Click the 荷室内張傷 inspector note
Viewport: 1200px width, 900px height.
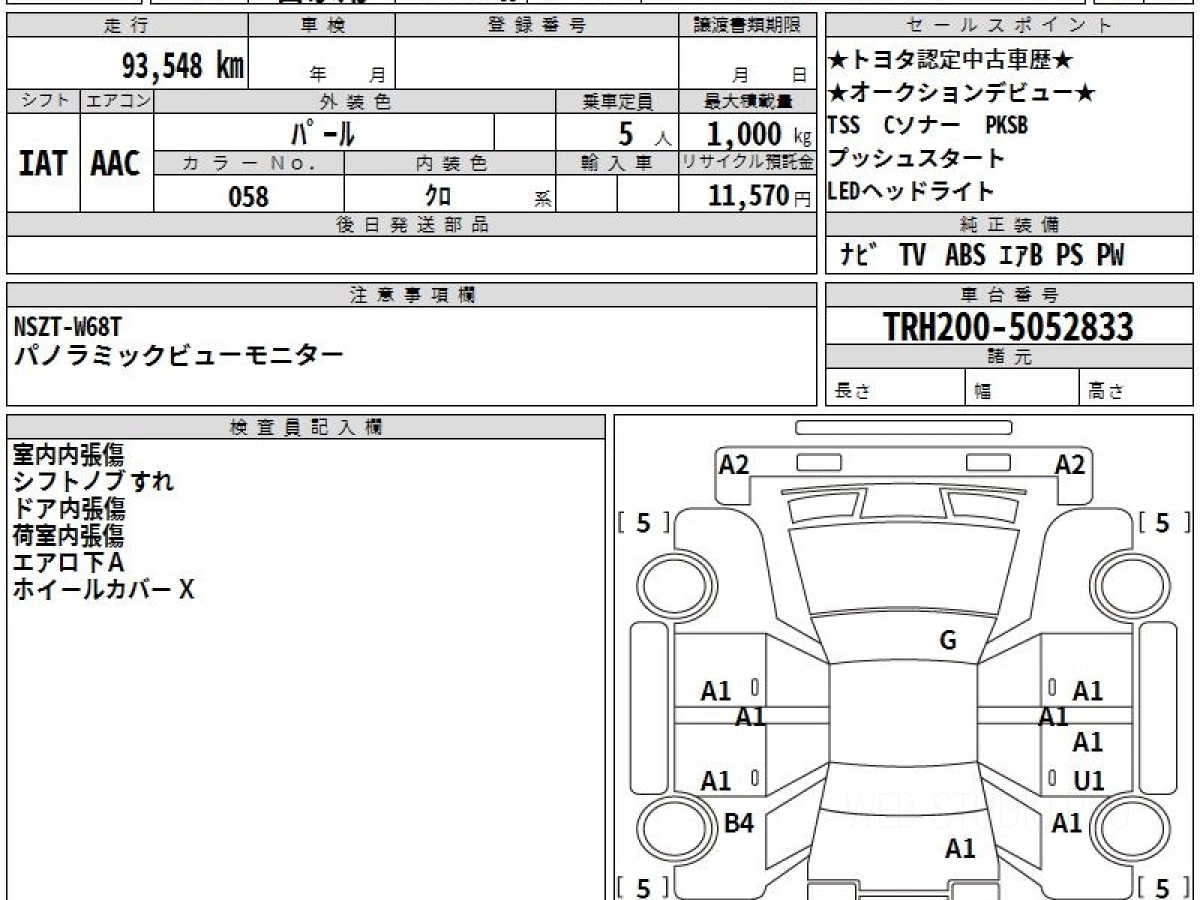68,535
